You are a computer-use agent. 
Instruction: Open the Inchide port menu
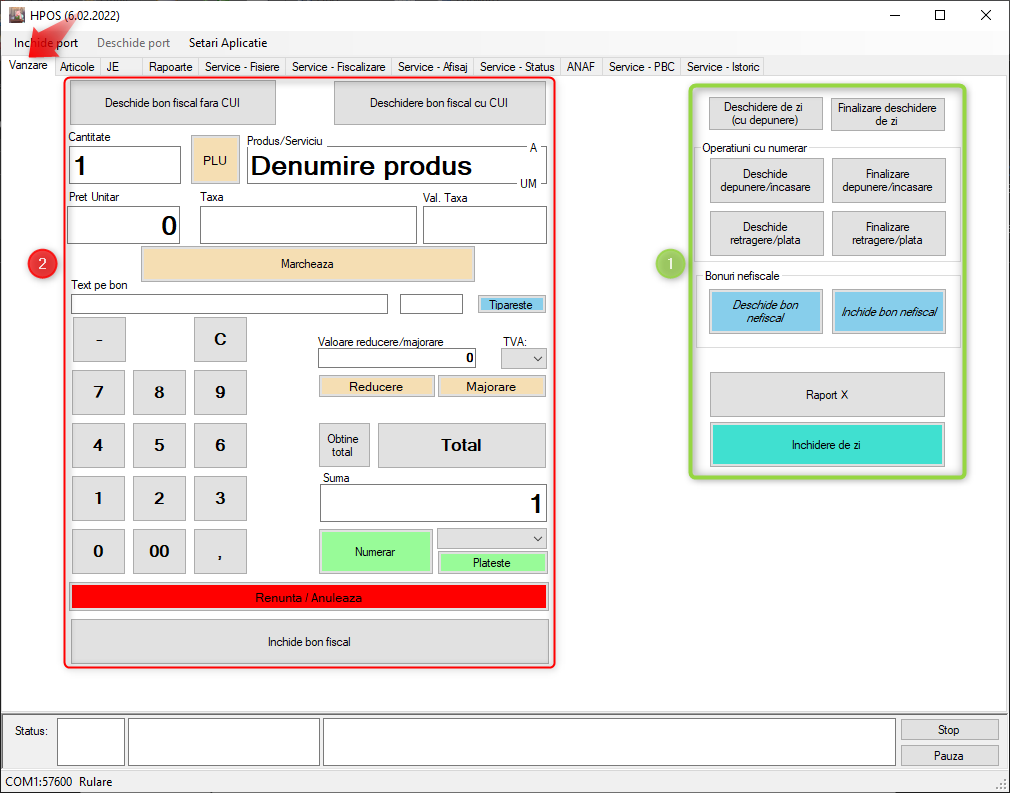[46, 43]
